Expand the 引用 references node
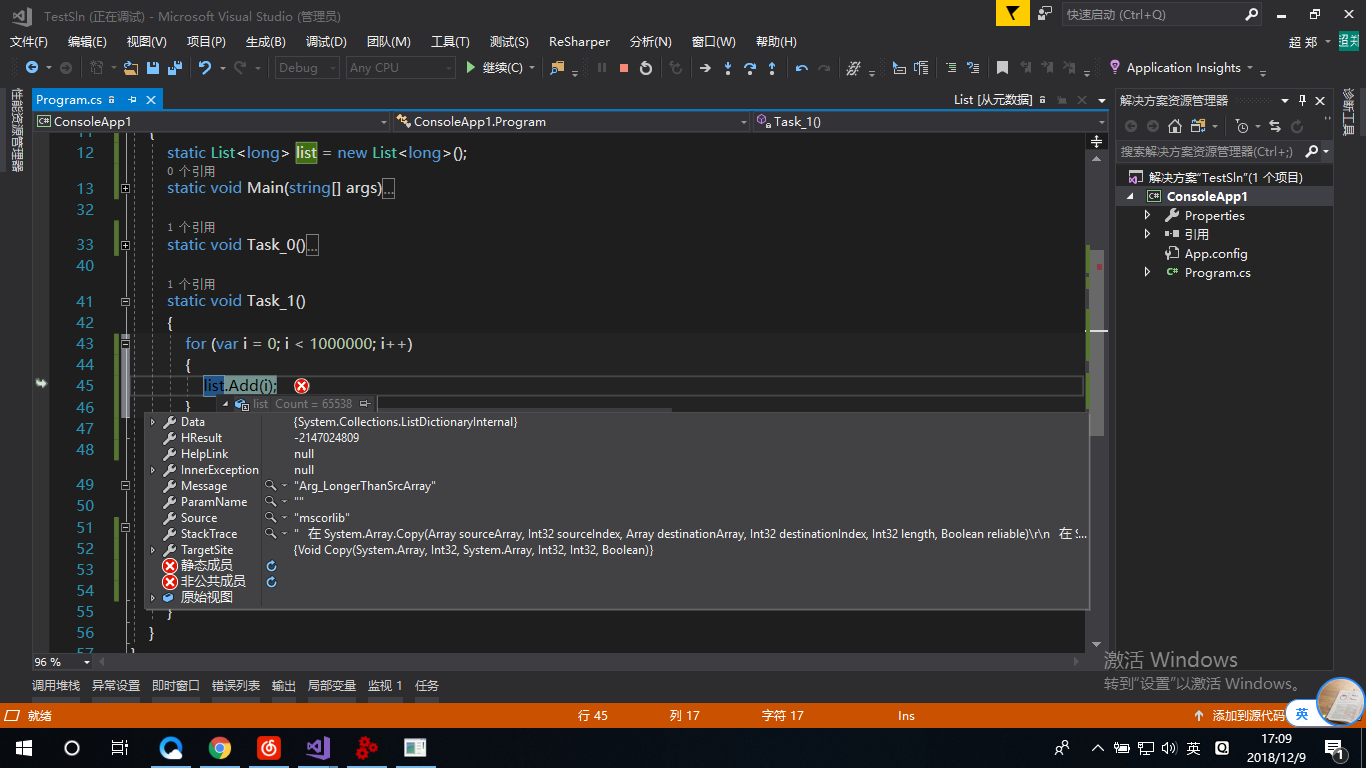Viewport: 1366px width, 768px height. [1147, 234]
